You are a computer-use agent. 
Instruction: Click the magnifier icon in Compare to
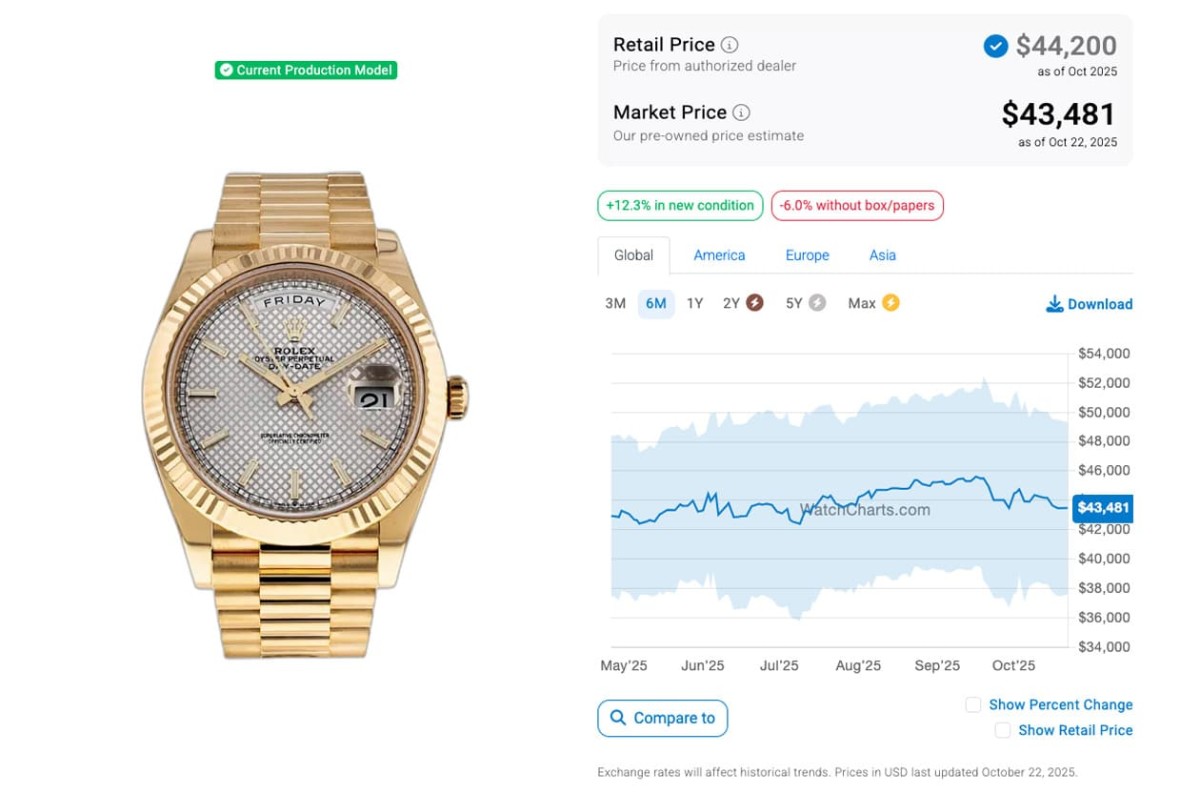(618, 718)
